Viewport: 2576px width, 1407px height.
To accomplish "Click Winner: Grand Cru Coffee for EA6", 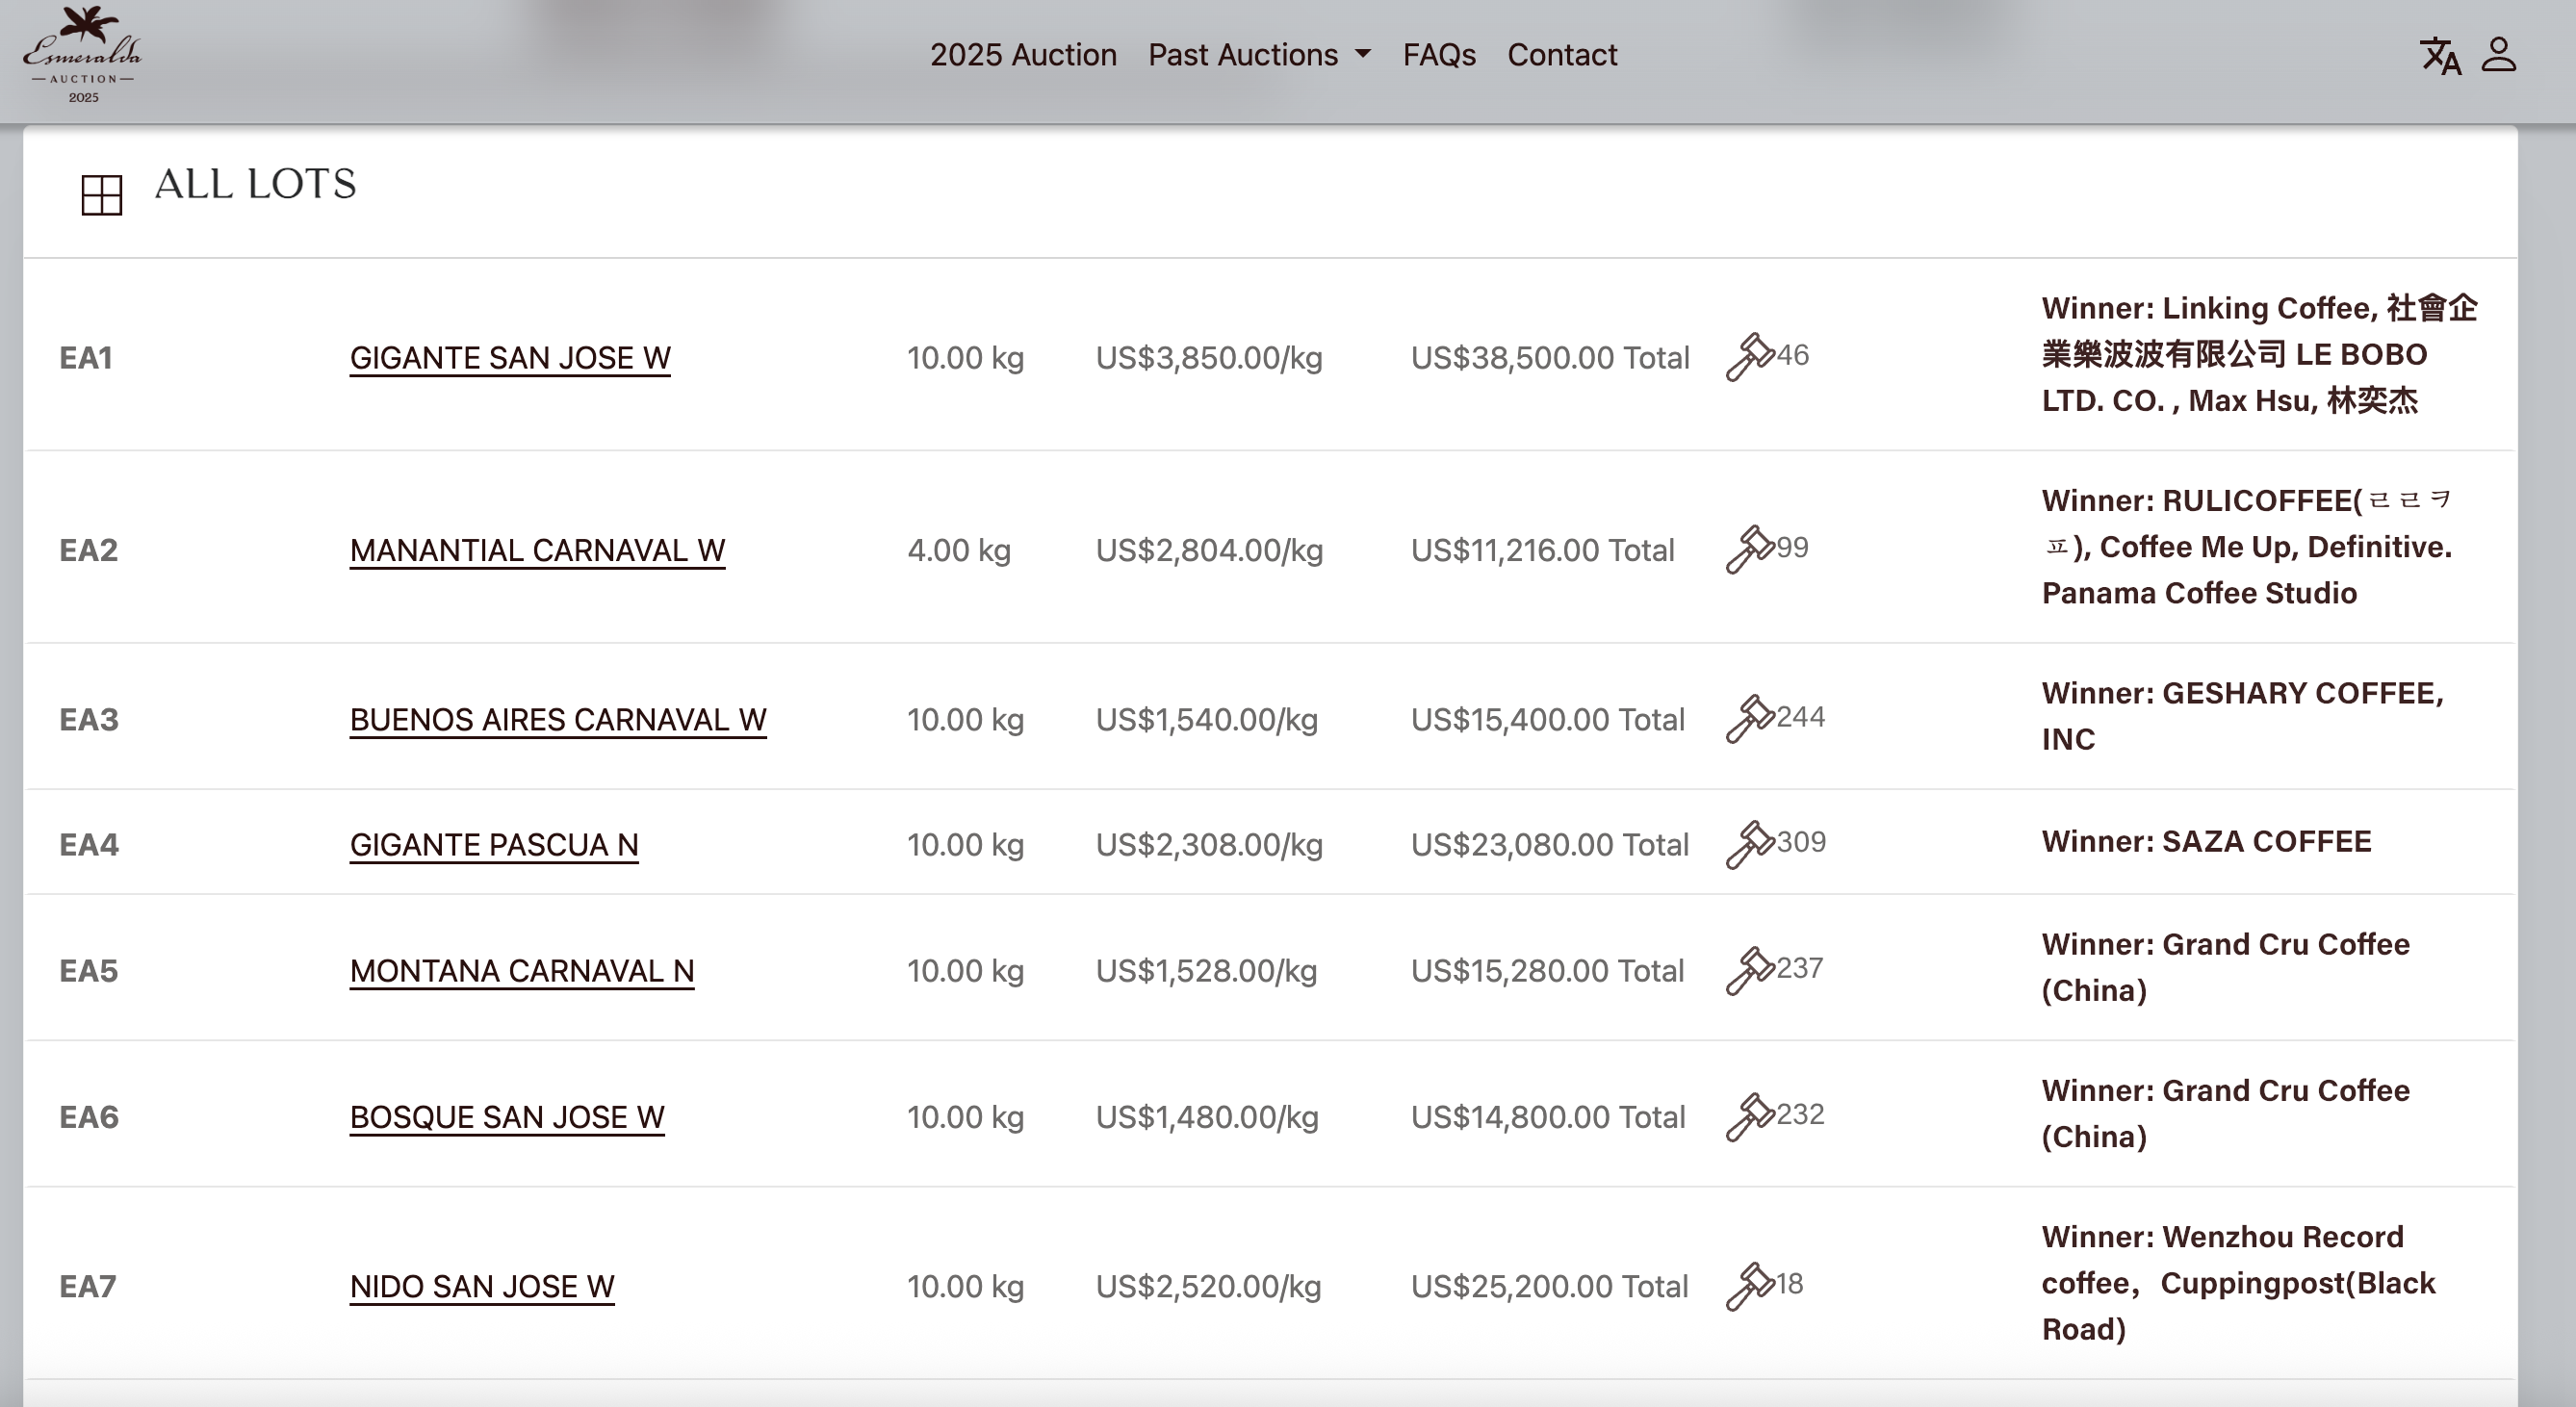I will (2226, 1113).
